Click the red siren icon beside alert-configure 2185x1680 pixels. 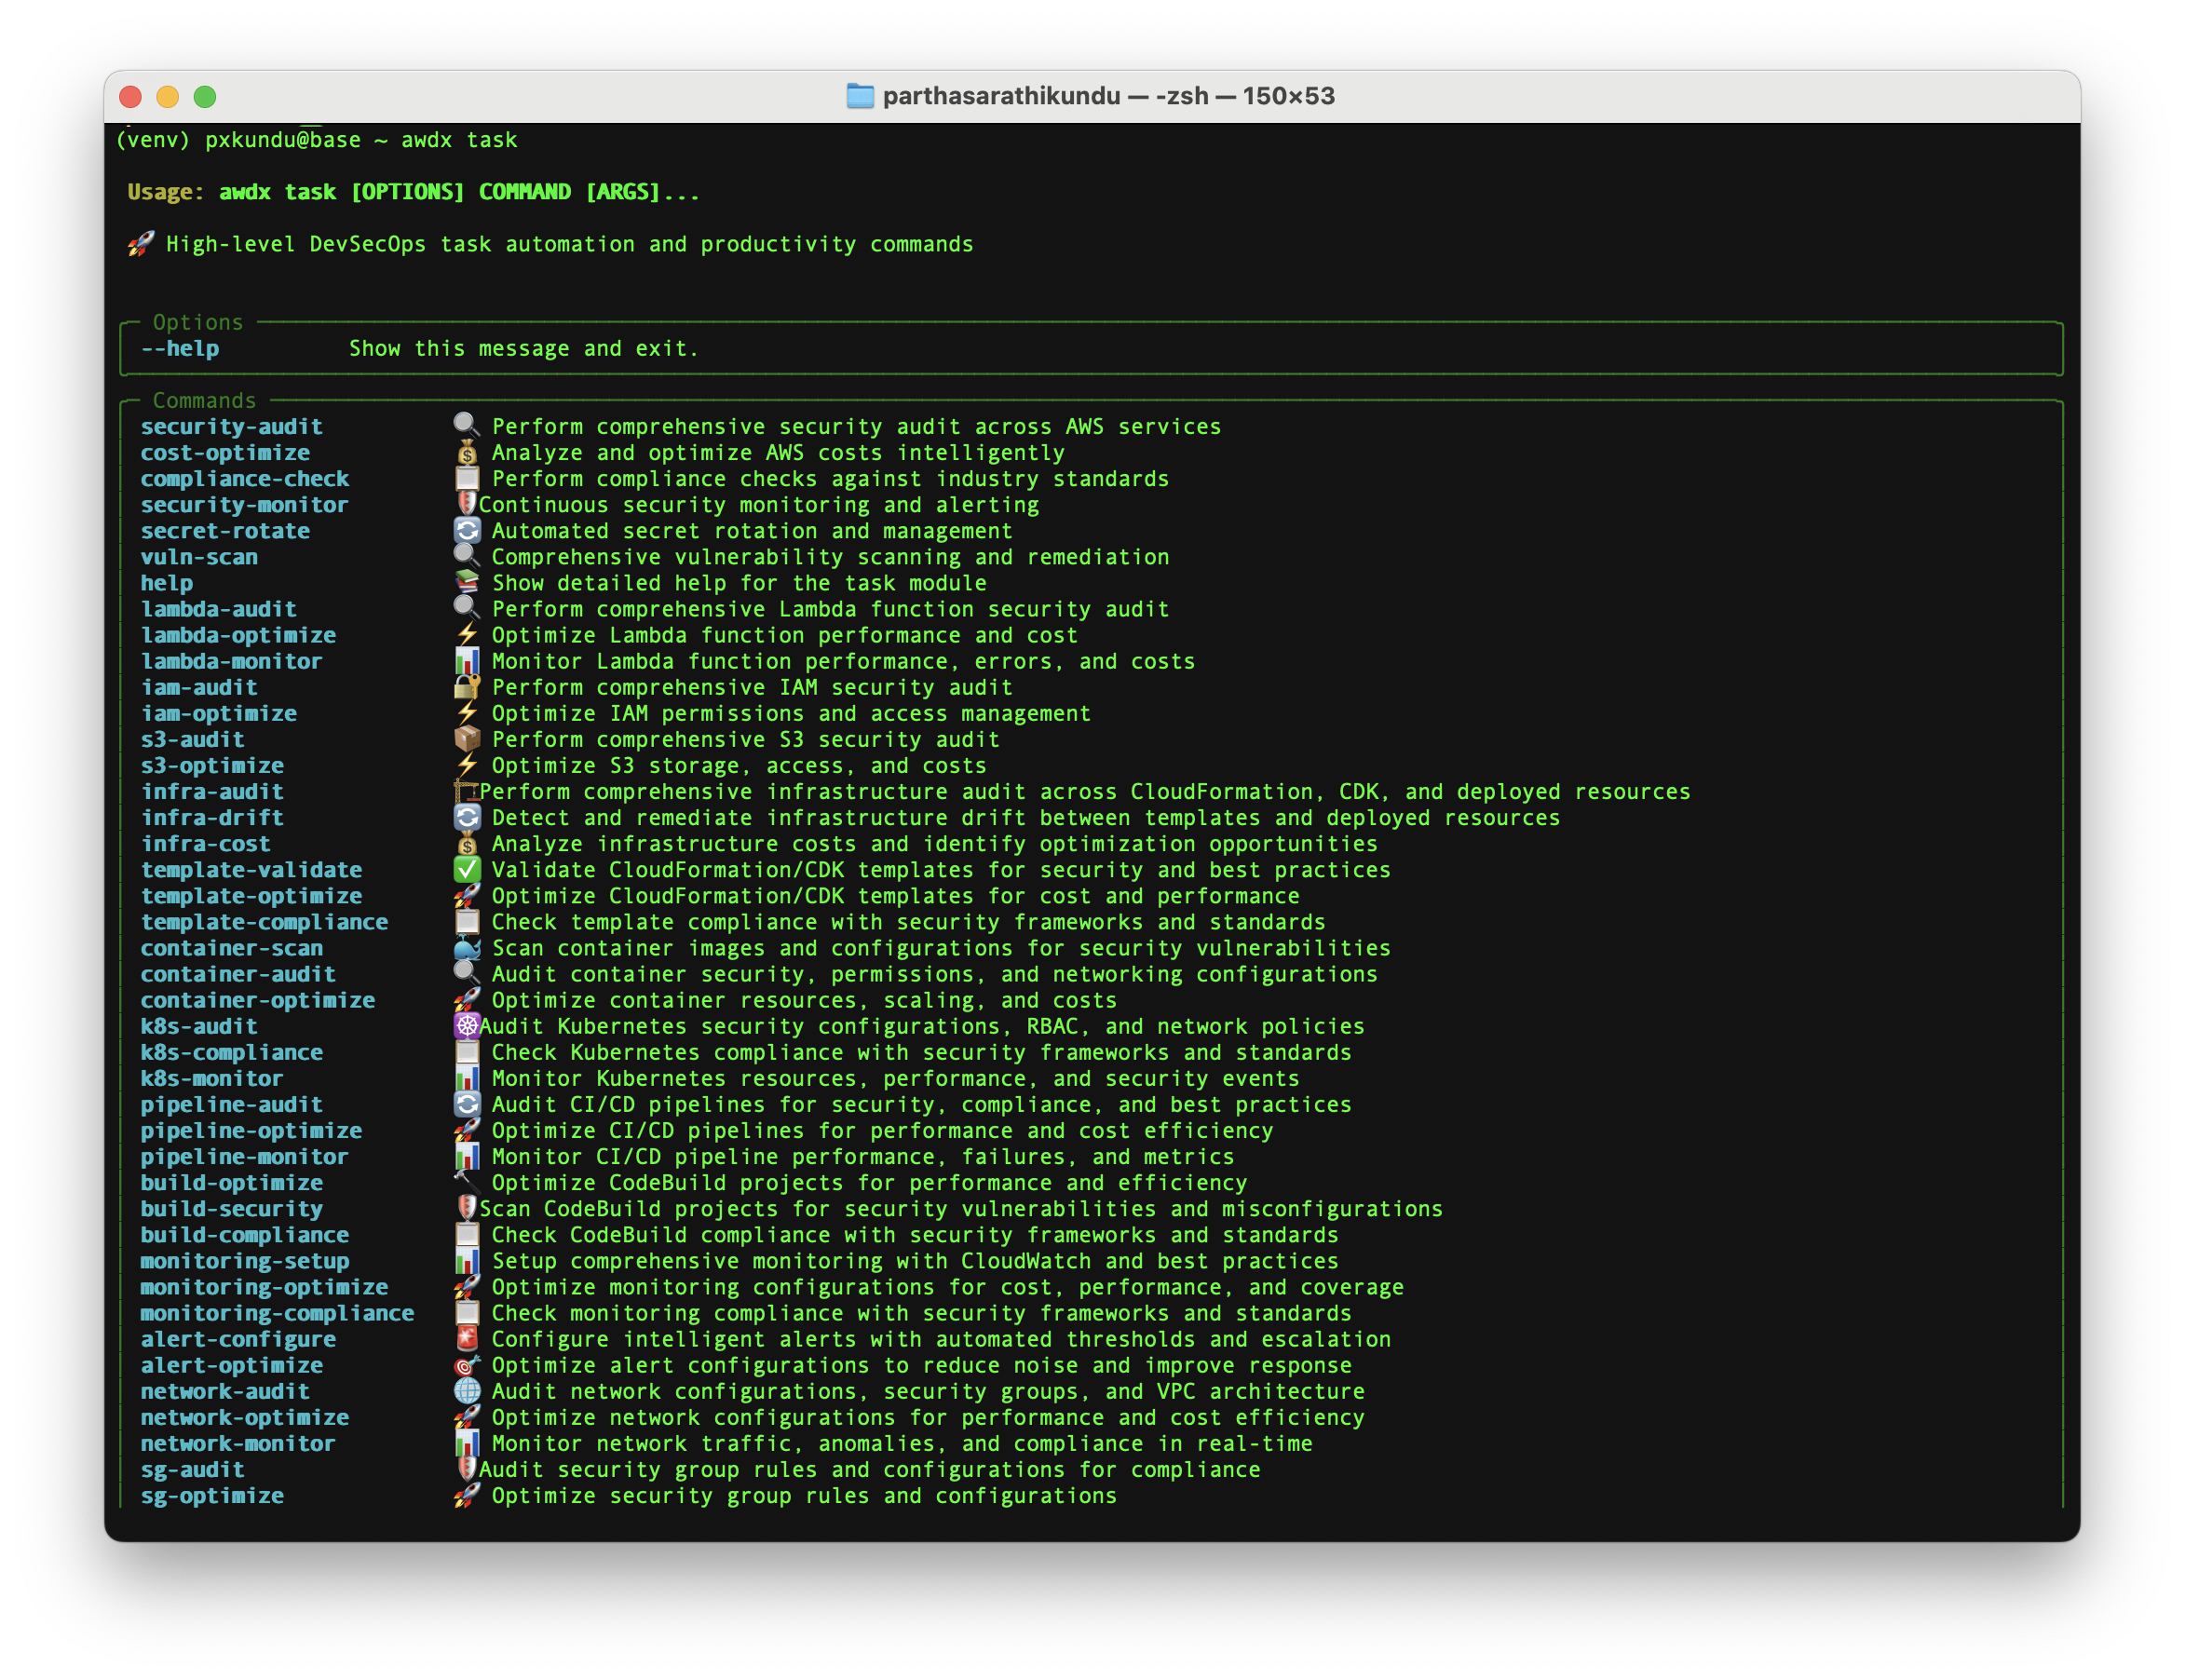(x=466, y=1339)
